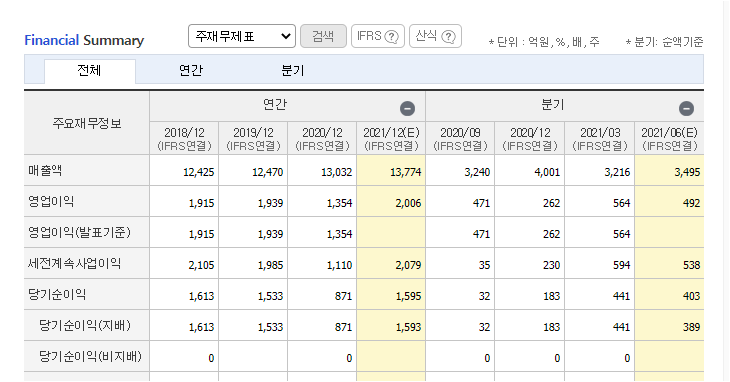Click the 당기순이익(지배) row label
This screenshot has width=730, height=382.
pos(85,325)
